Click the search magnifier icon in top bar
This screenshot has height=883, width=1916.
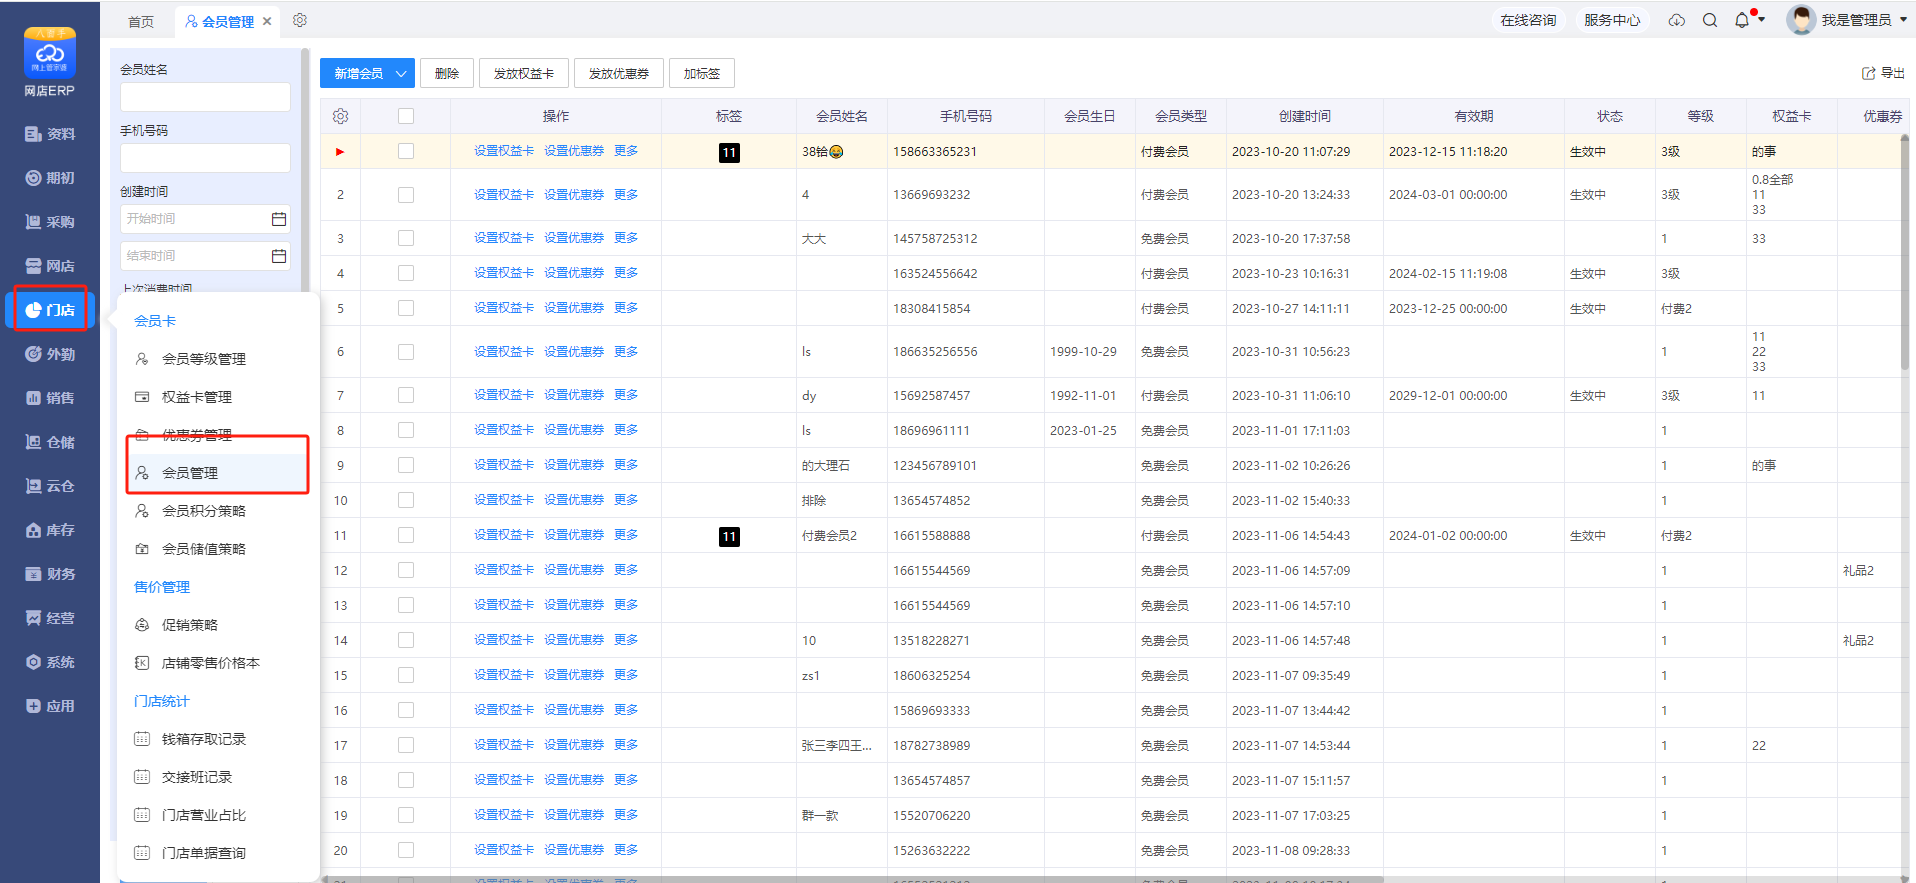[1710, 20]
